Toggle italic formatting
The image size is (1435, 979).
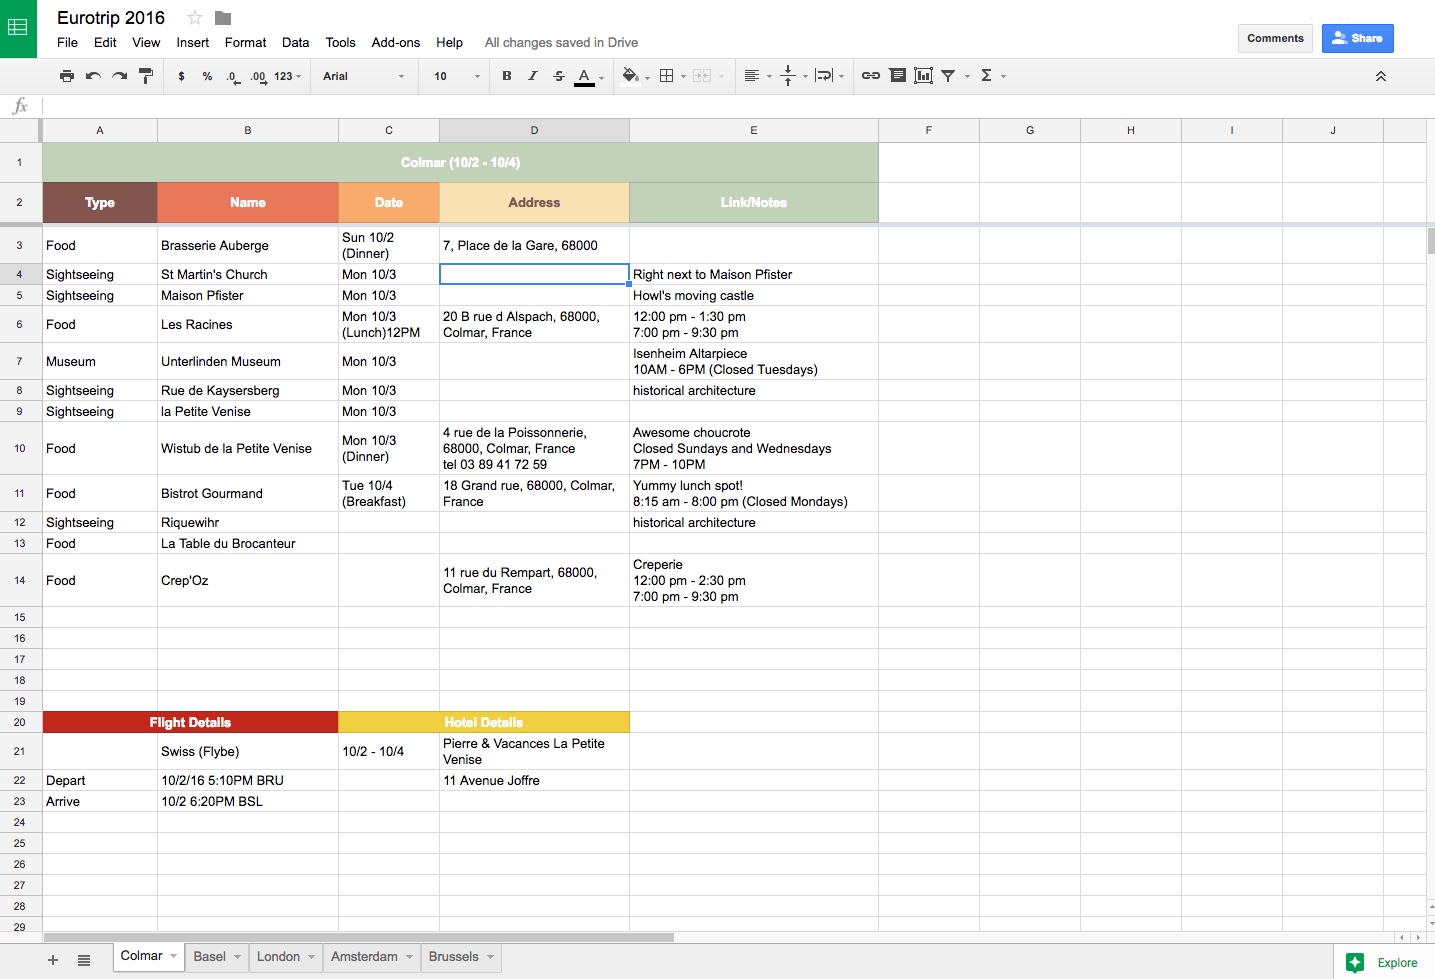[x=533, y=76]
